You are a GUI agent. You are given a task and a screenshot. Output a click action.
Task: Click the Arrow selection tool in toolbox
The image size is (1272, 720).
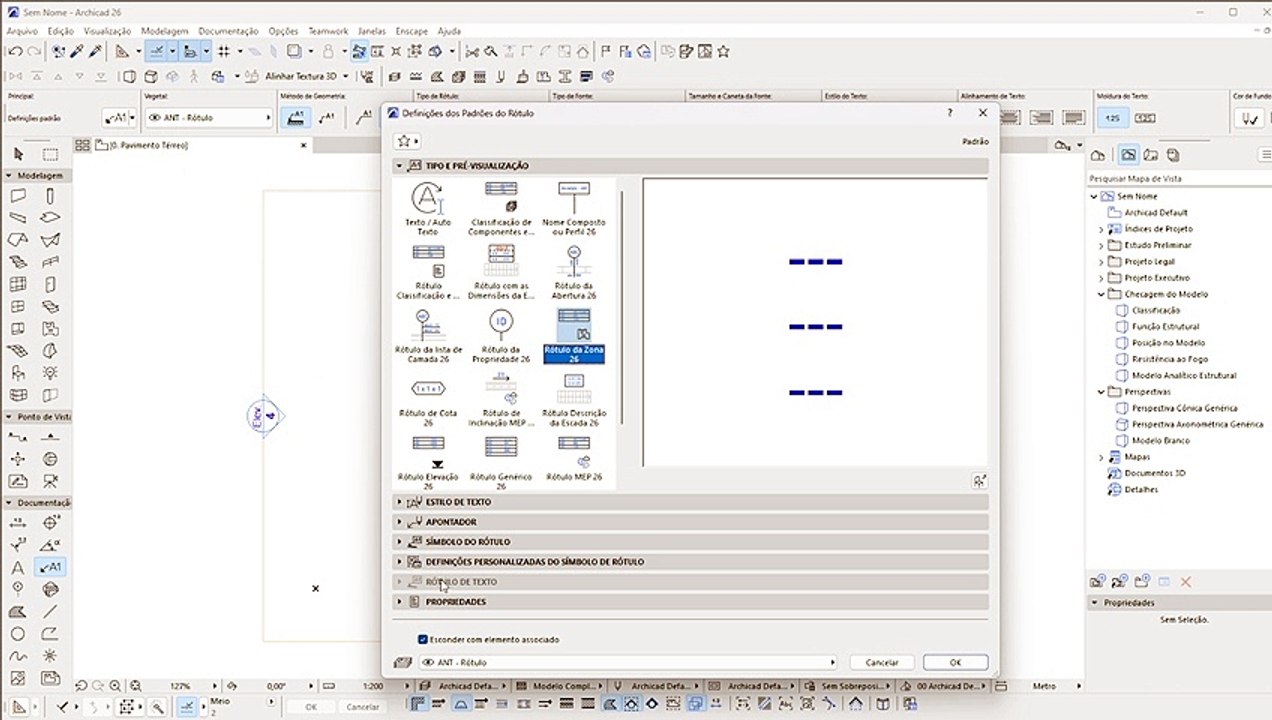click(18, 154)
